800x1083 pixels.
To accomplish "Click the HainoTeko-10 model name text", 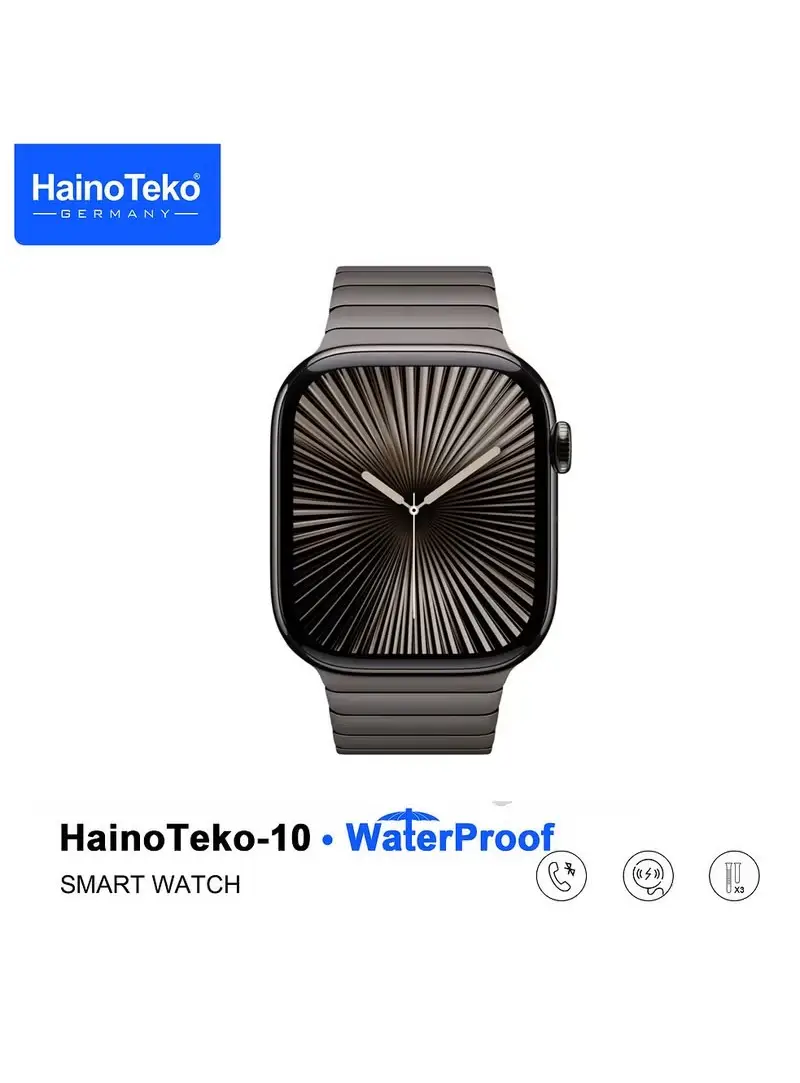I will click(x=185, y=838).
